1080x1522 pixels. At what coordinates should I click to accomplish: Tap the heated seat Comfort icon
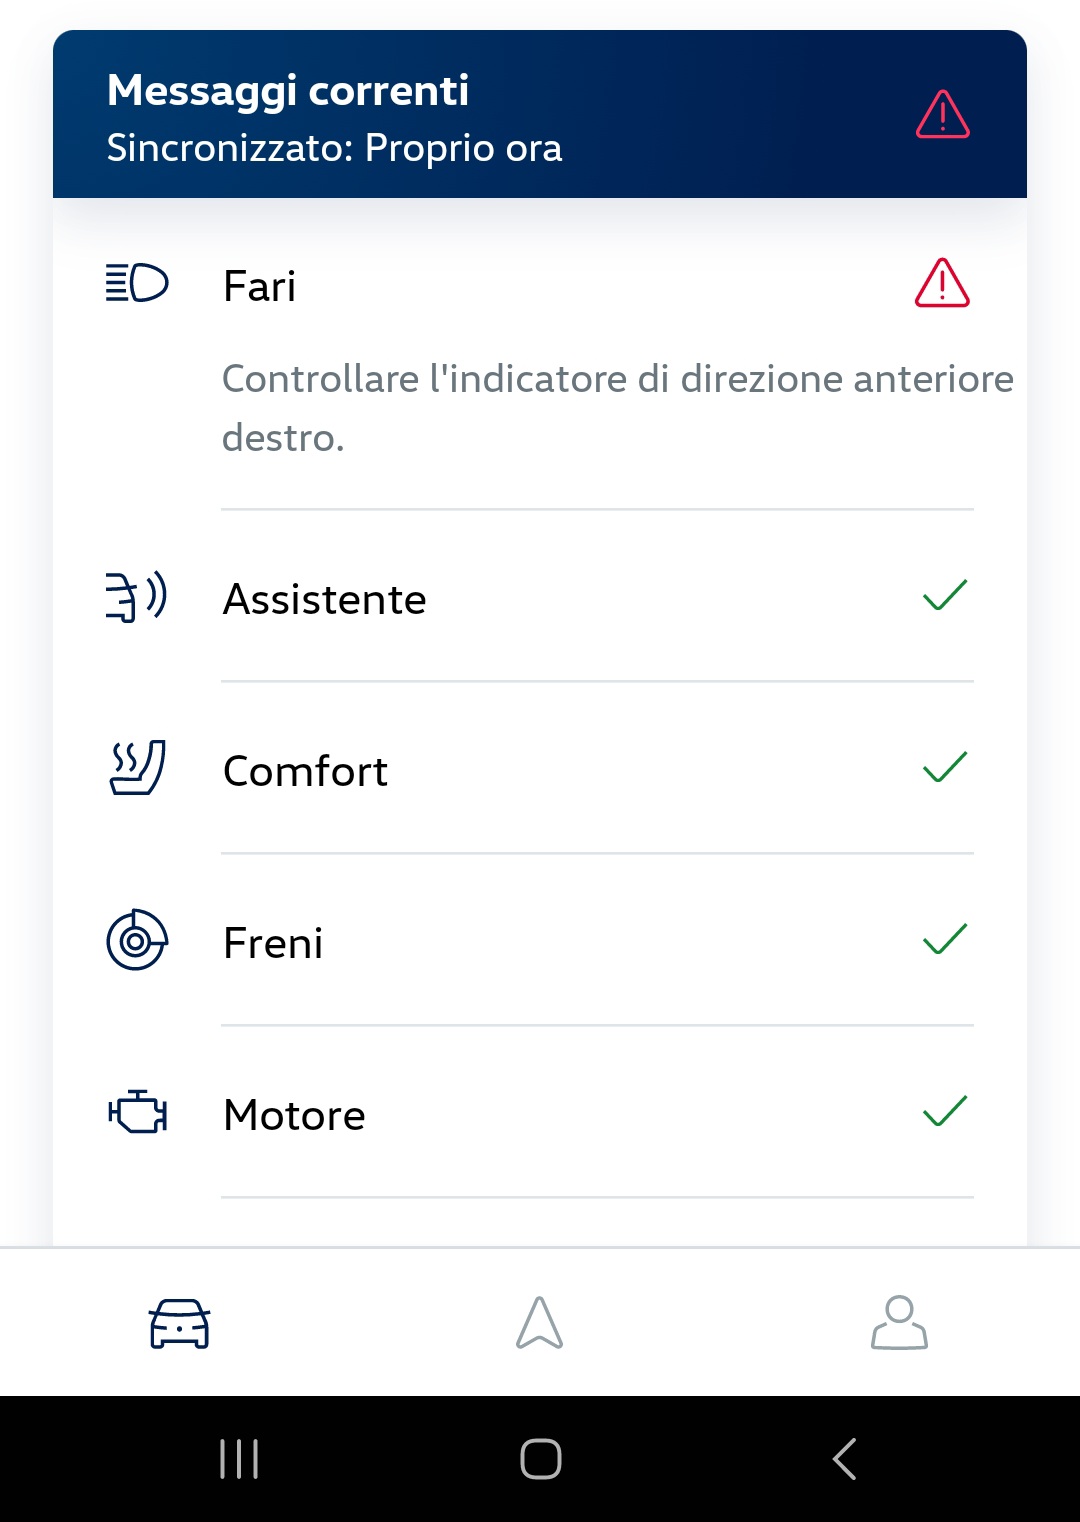137,768
